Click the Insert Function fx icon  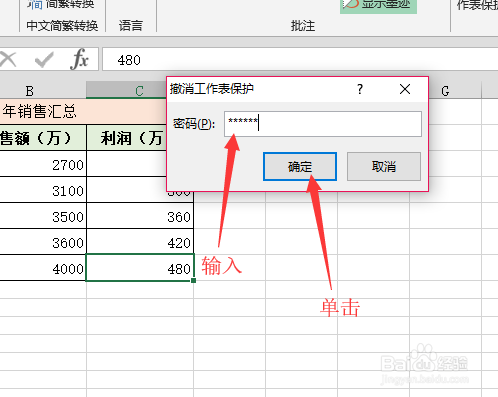79,59
